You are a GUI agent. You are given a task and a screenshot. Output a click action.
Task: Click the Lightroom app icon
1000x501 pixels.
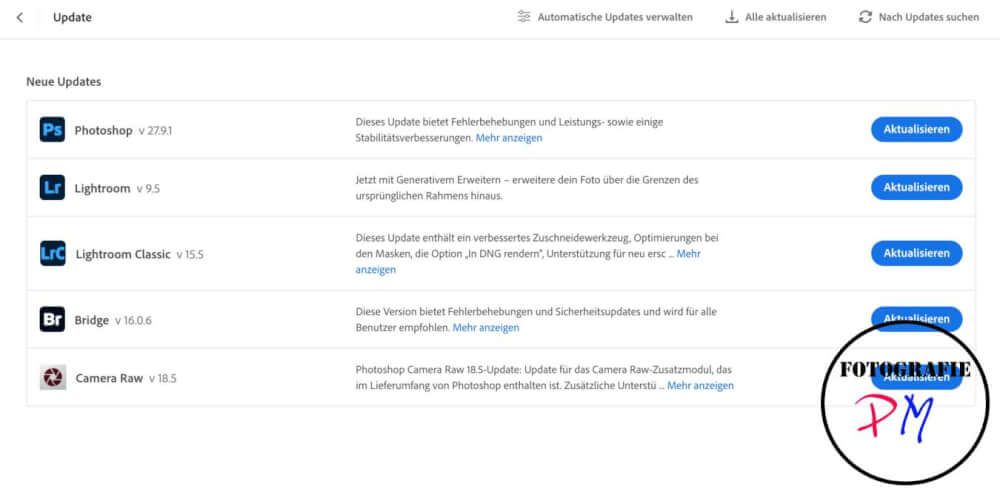coord(52,187)
